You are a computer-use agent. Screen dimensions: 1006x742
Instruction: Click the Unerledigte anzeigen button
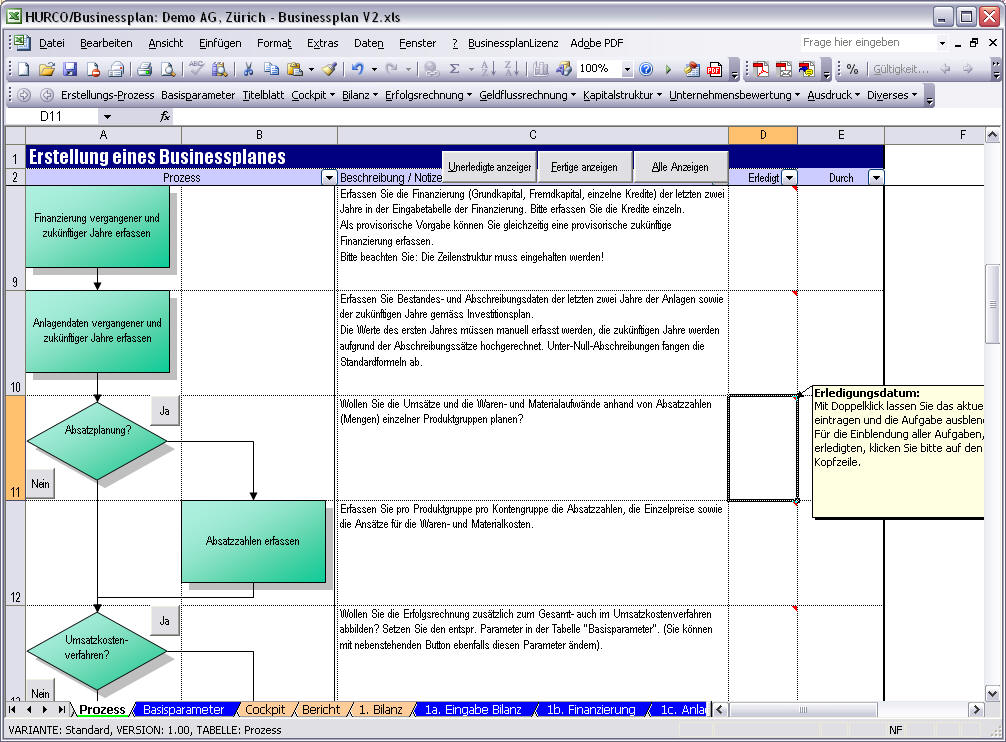[490, 167]
